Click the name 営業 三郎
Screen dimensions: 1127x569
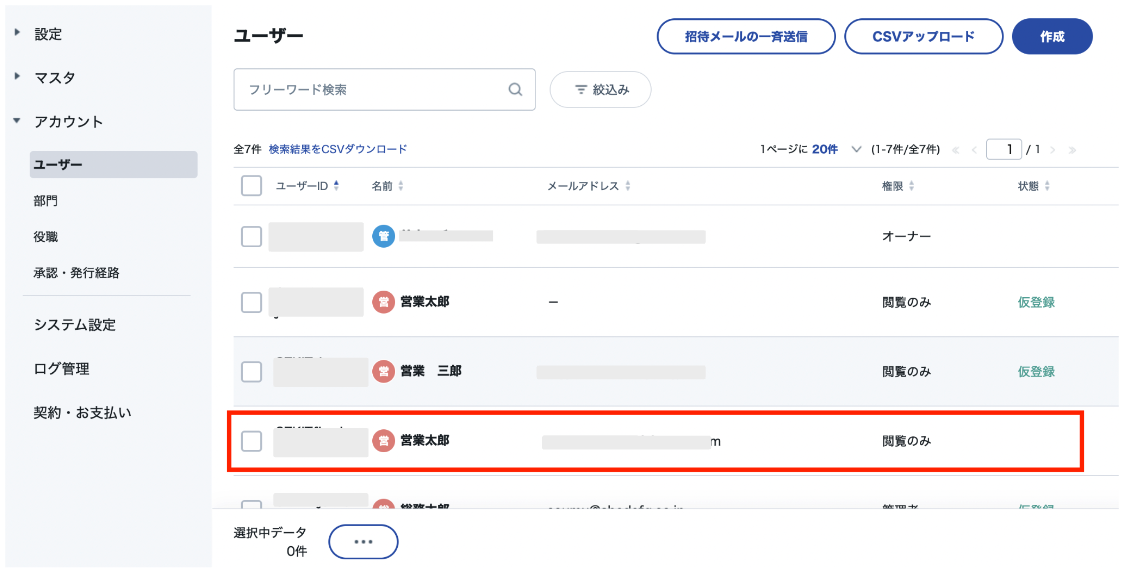point(431,371)
